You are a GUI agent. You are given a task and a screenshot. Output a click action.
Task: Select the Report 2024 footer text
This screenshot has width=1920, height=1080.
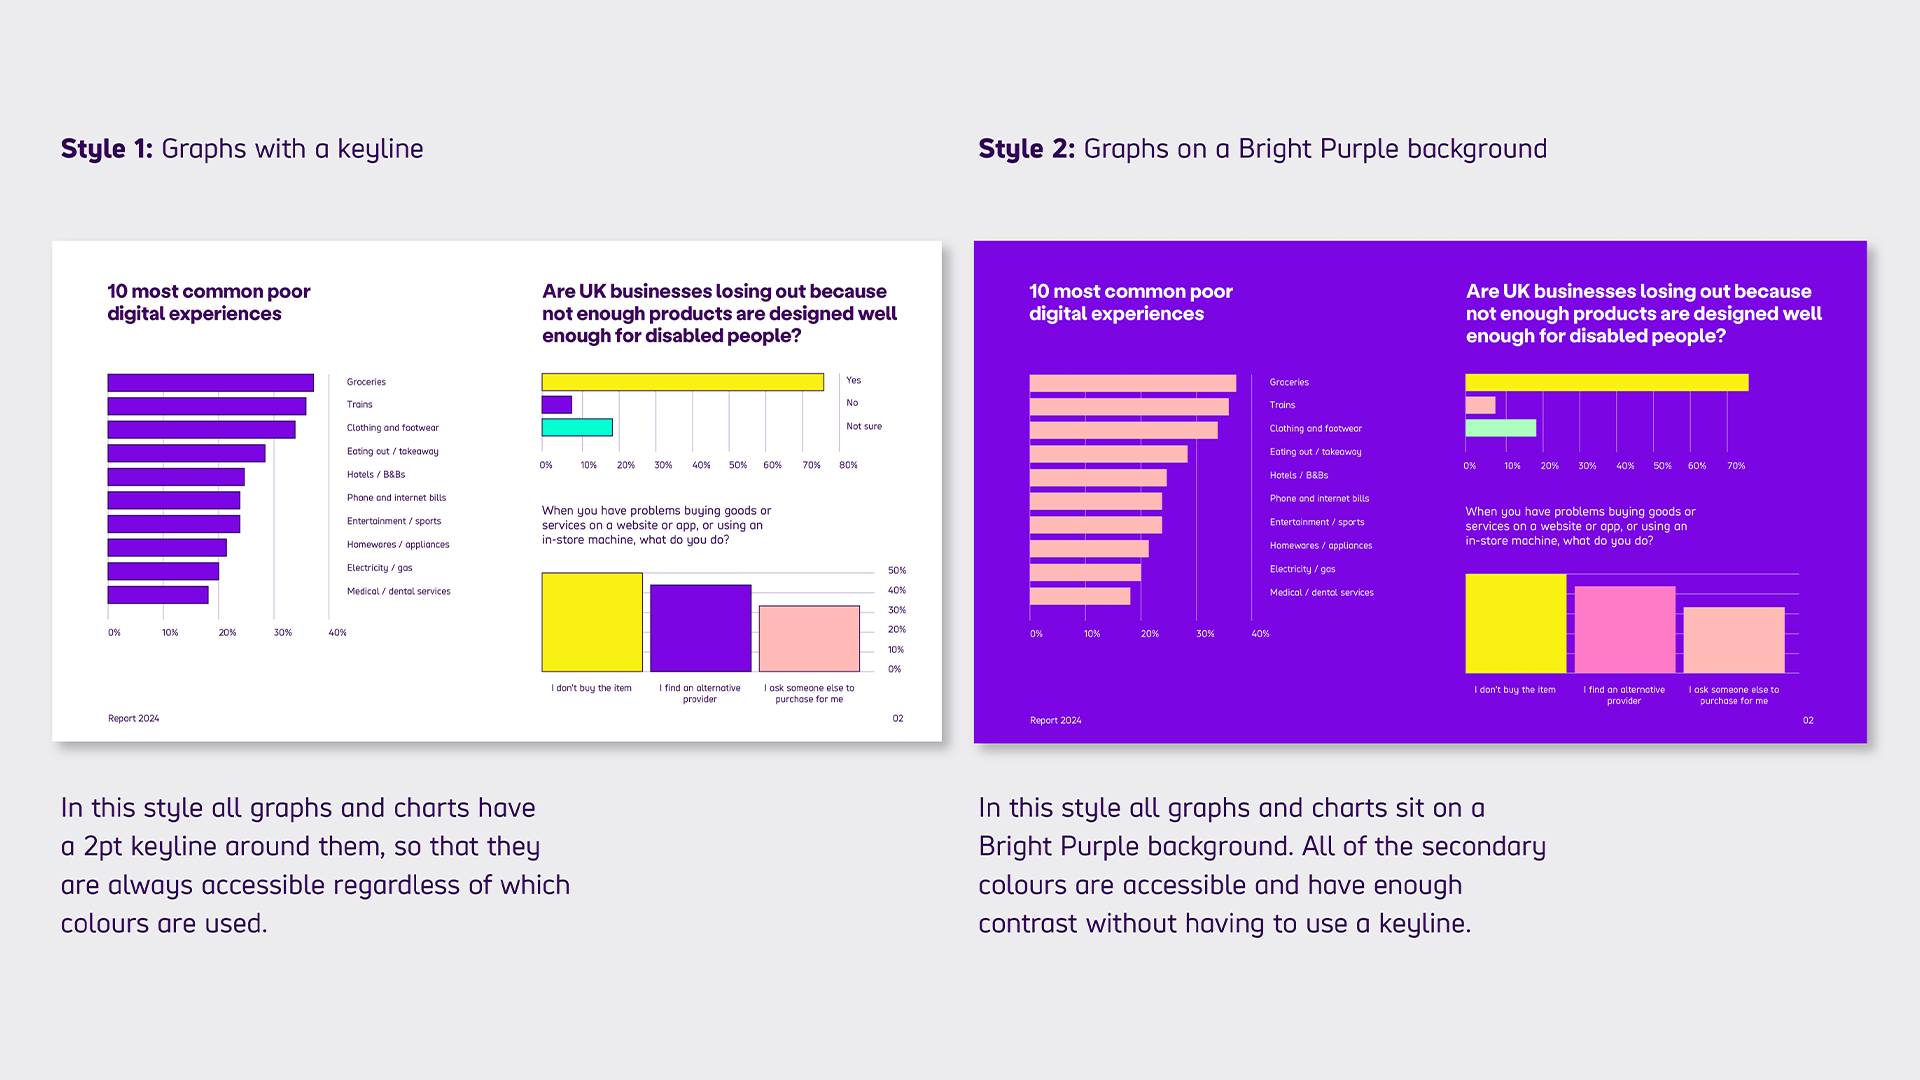[133, 717]
